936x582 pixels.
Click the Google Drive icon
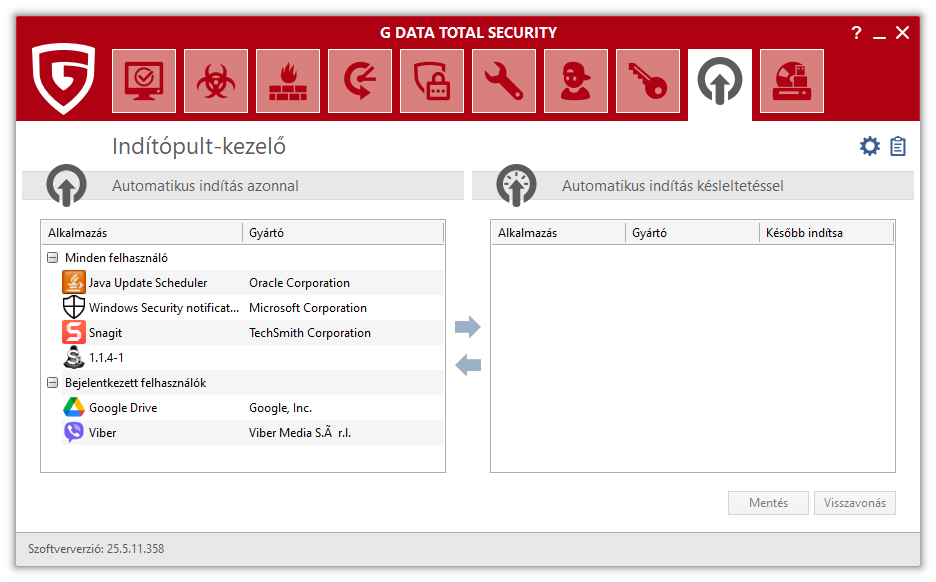click(73, 408)
